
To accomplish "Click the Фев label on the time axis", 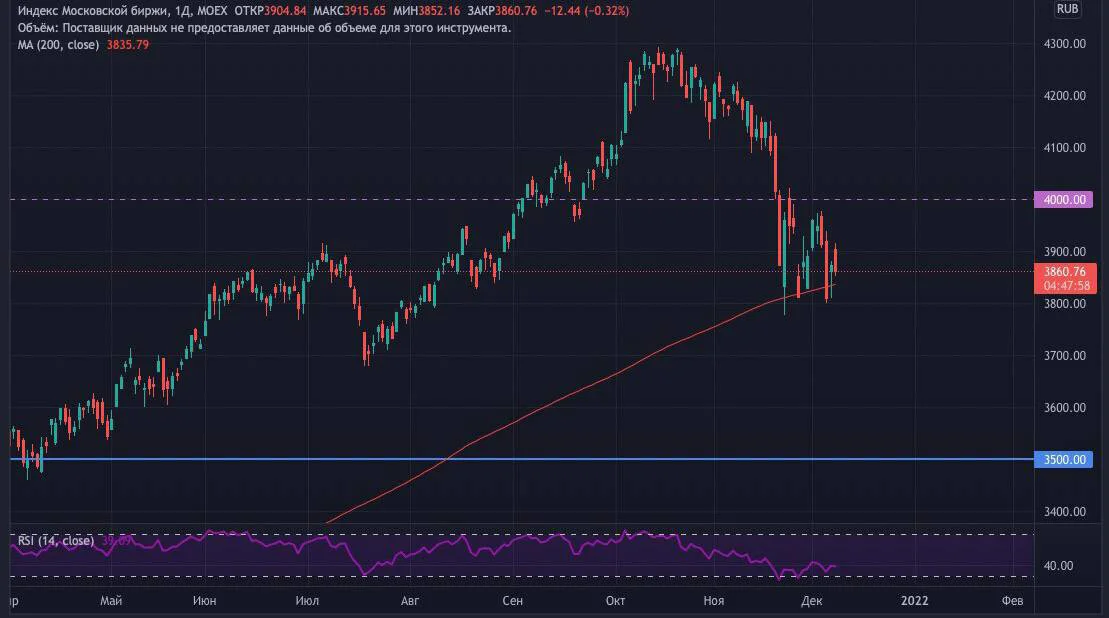I will [1013, 601].
